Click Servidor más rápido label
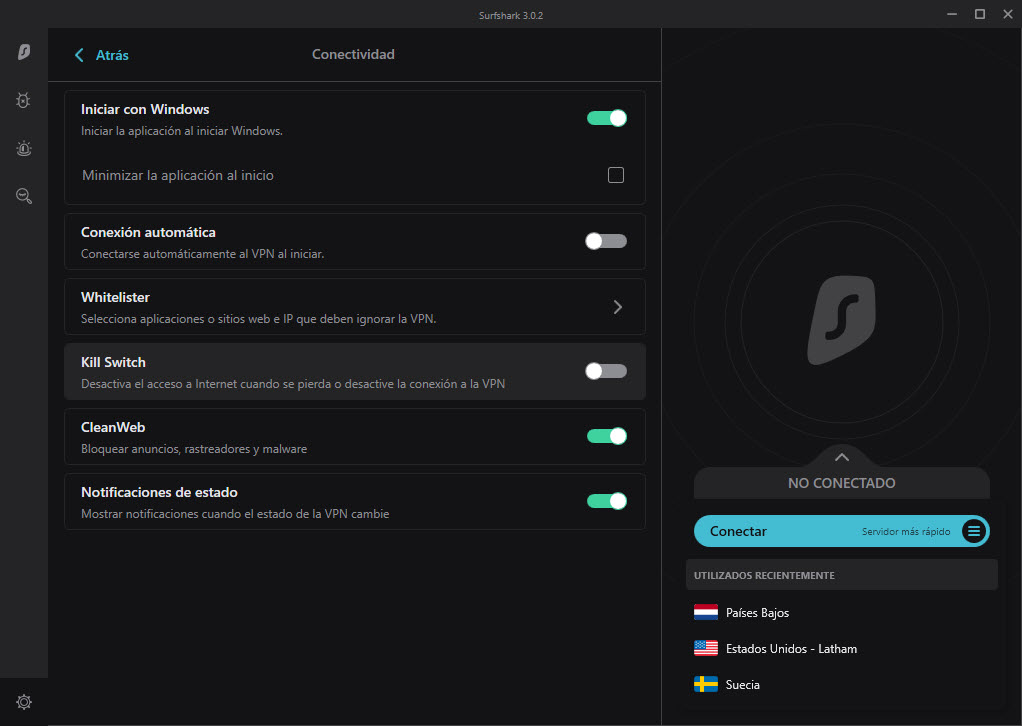This screenshot has height=726, width=1022. tap(906, 532)
